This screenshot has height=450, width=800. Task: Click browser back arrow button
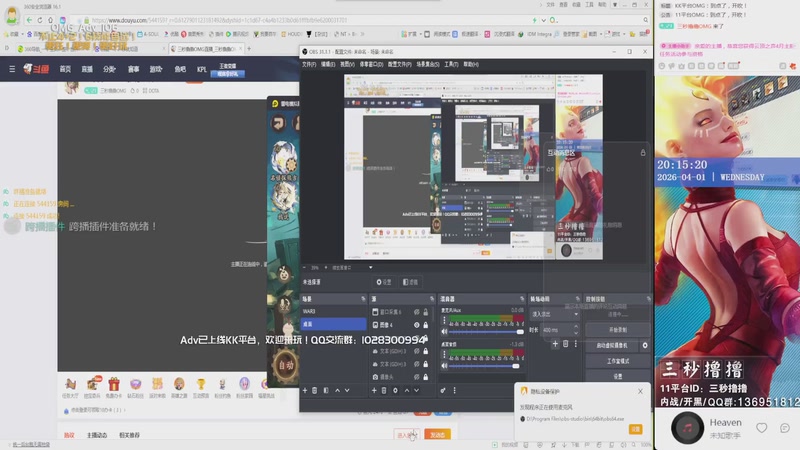(29, 20)
